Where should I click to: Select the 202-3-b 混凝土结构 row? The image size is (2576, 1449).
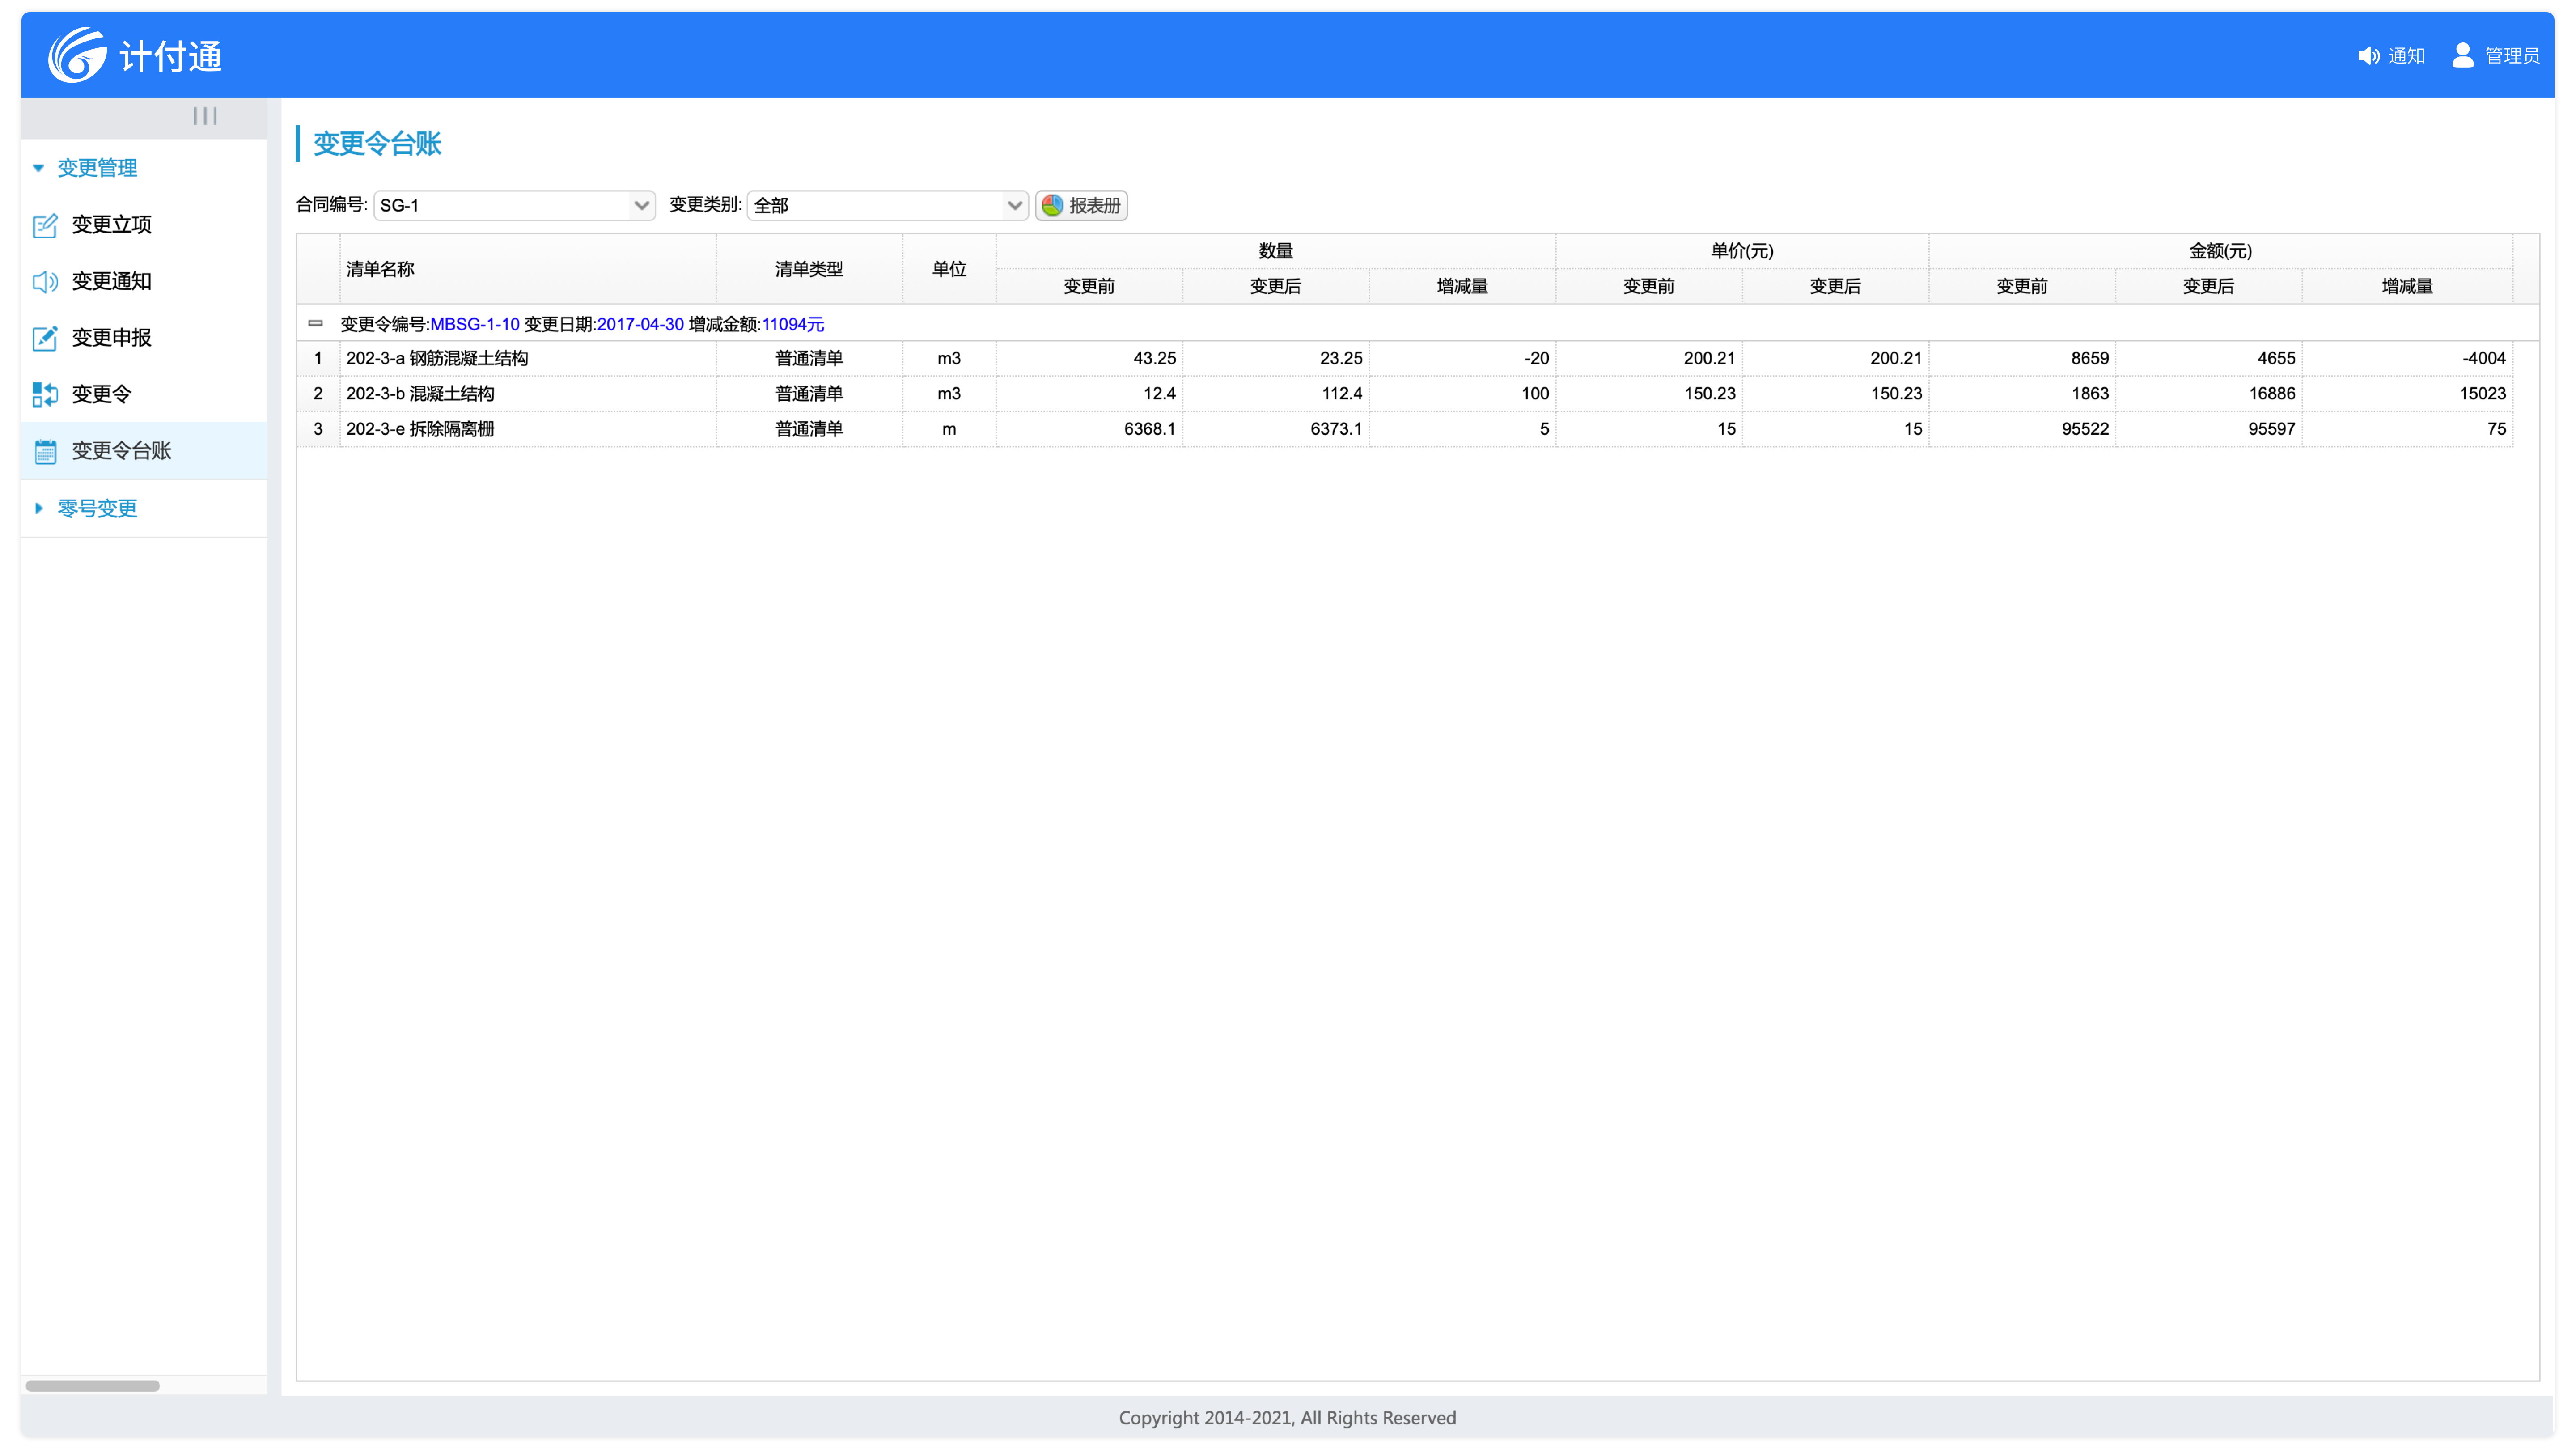click(x=420, y=394)
